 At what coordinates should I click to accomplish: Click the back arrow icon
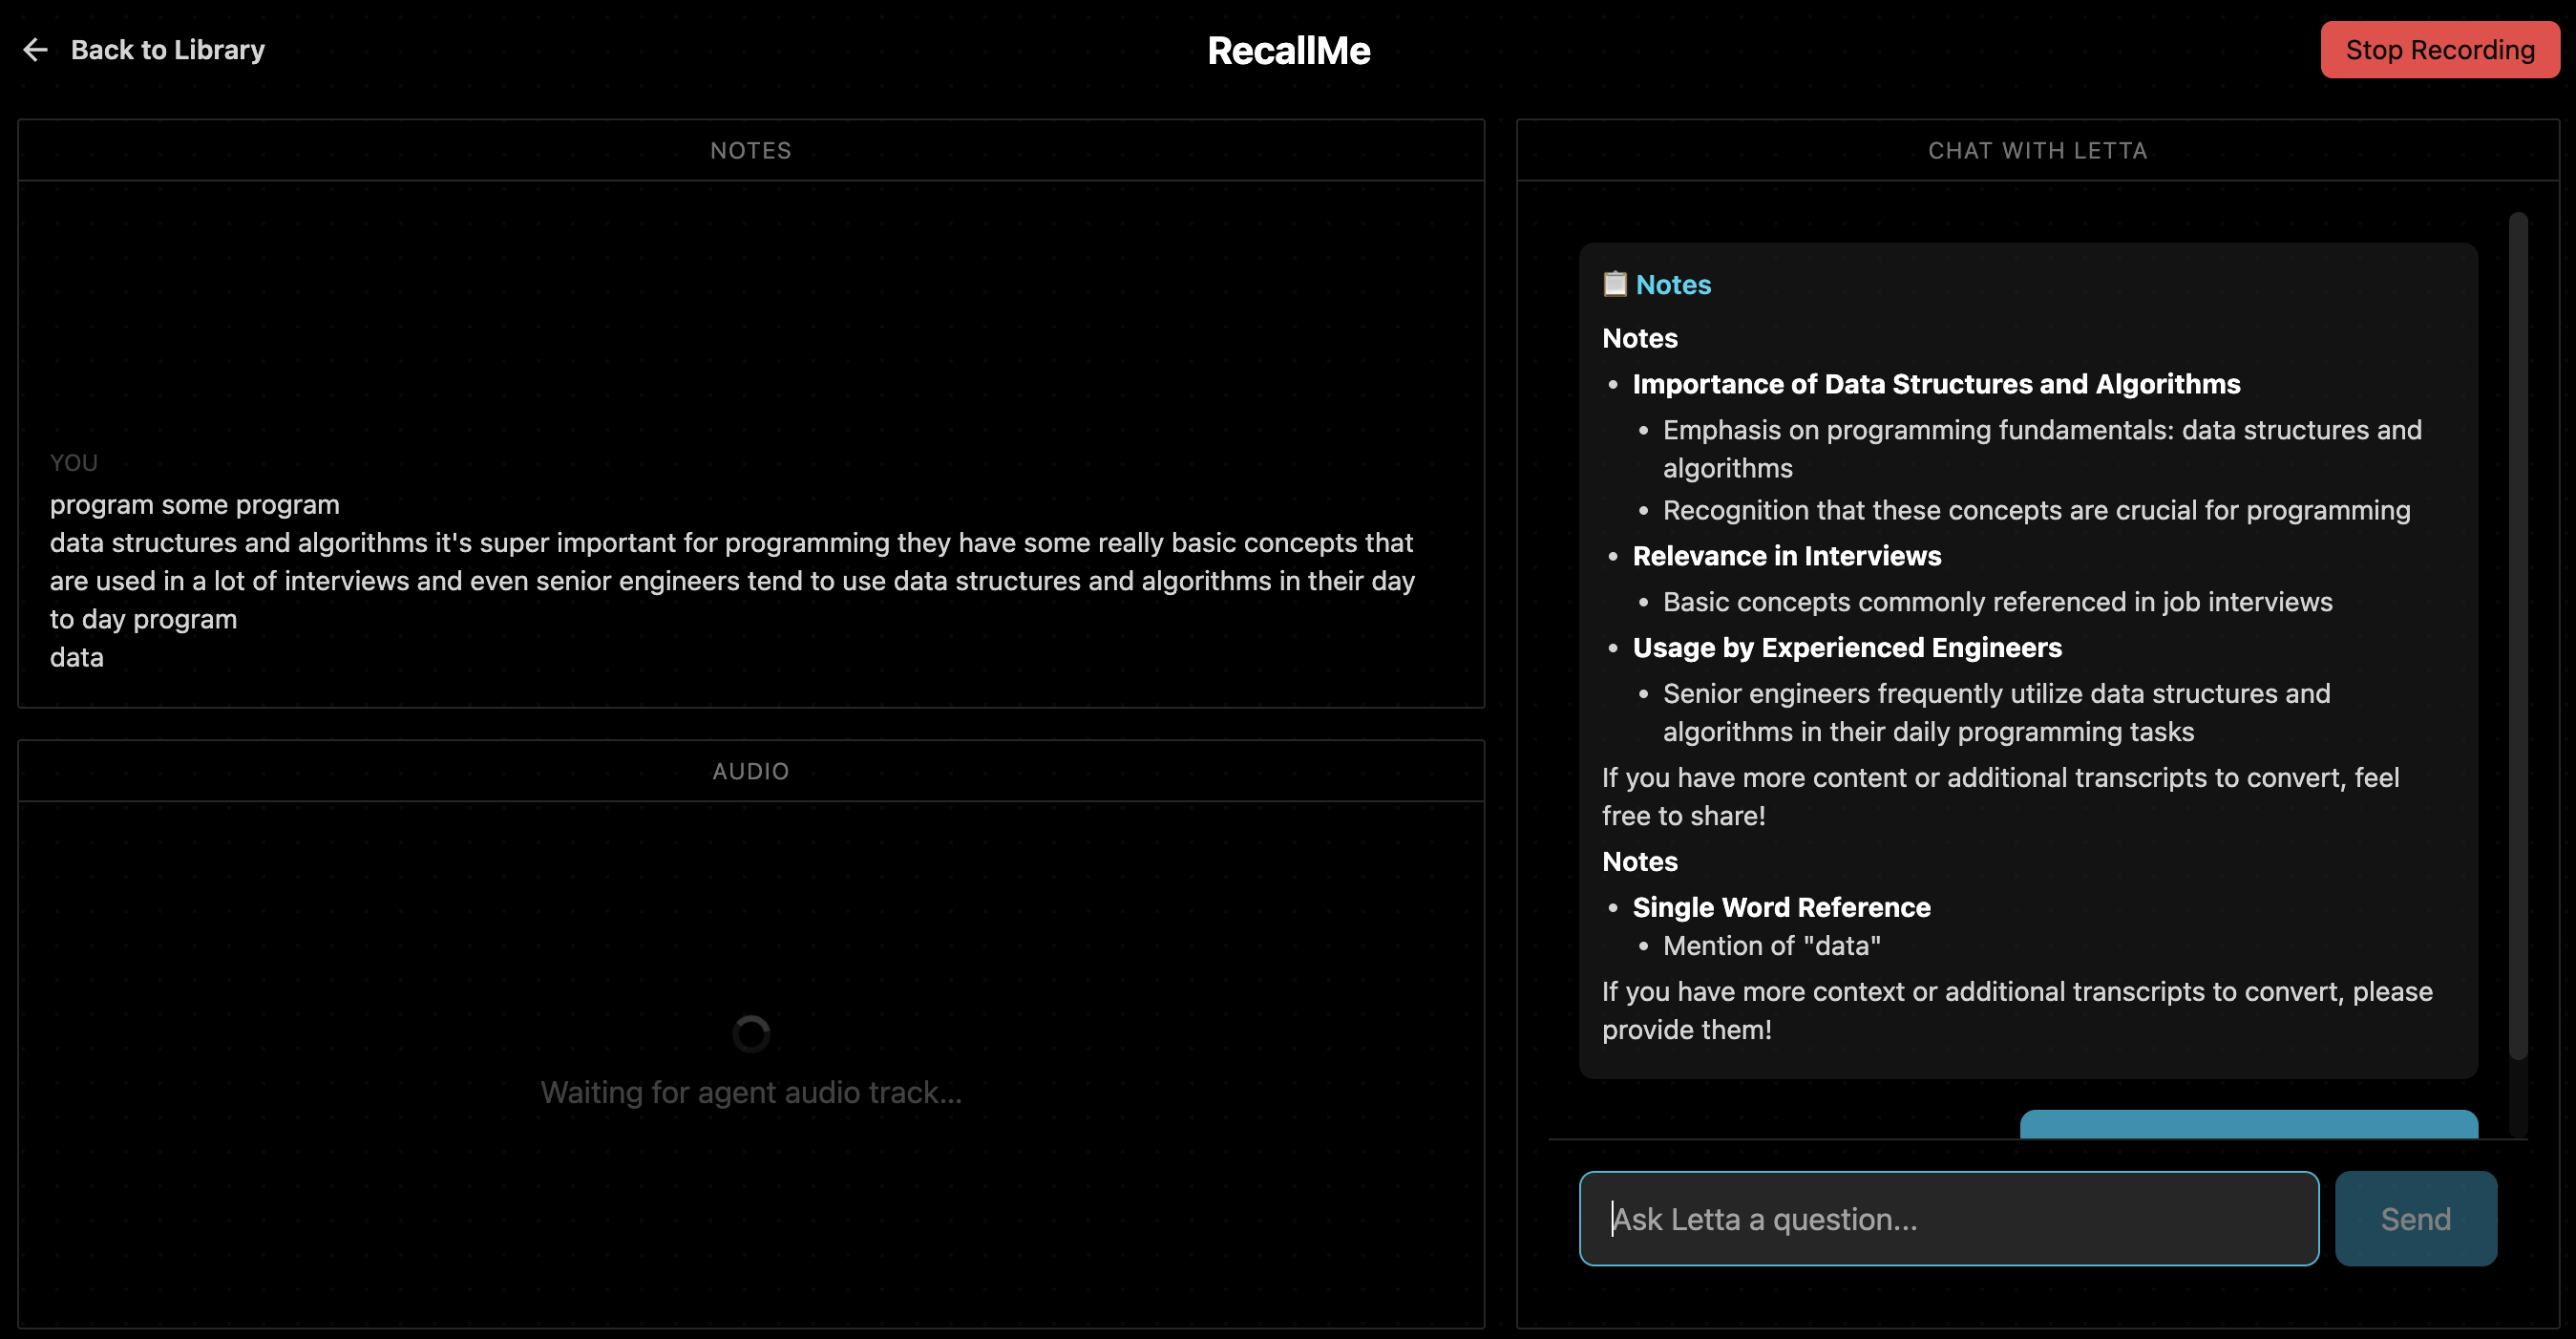35,50
